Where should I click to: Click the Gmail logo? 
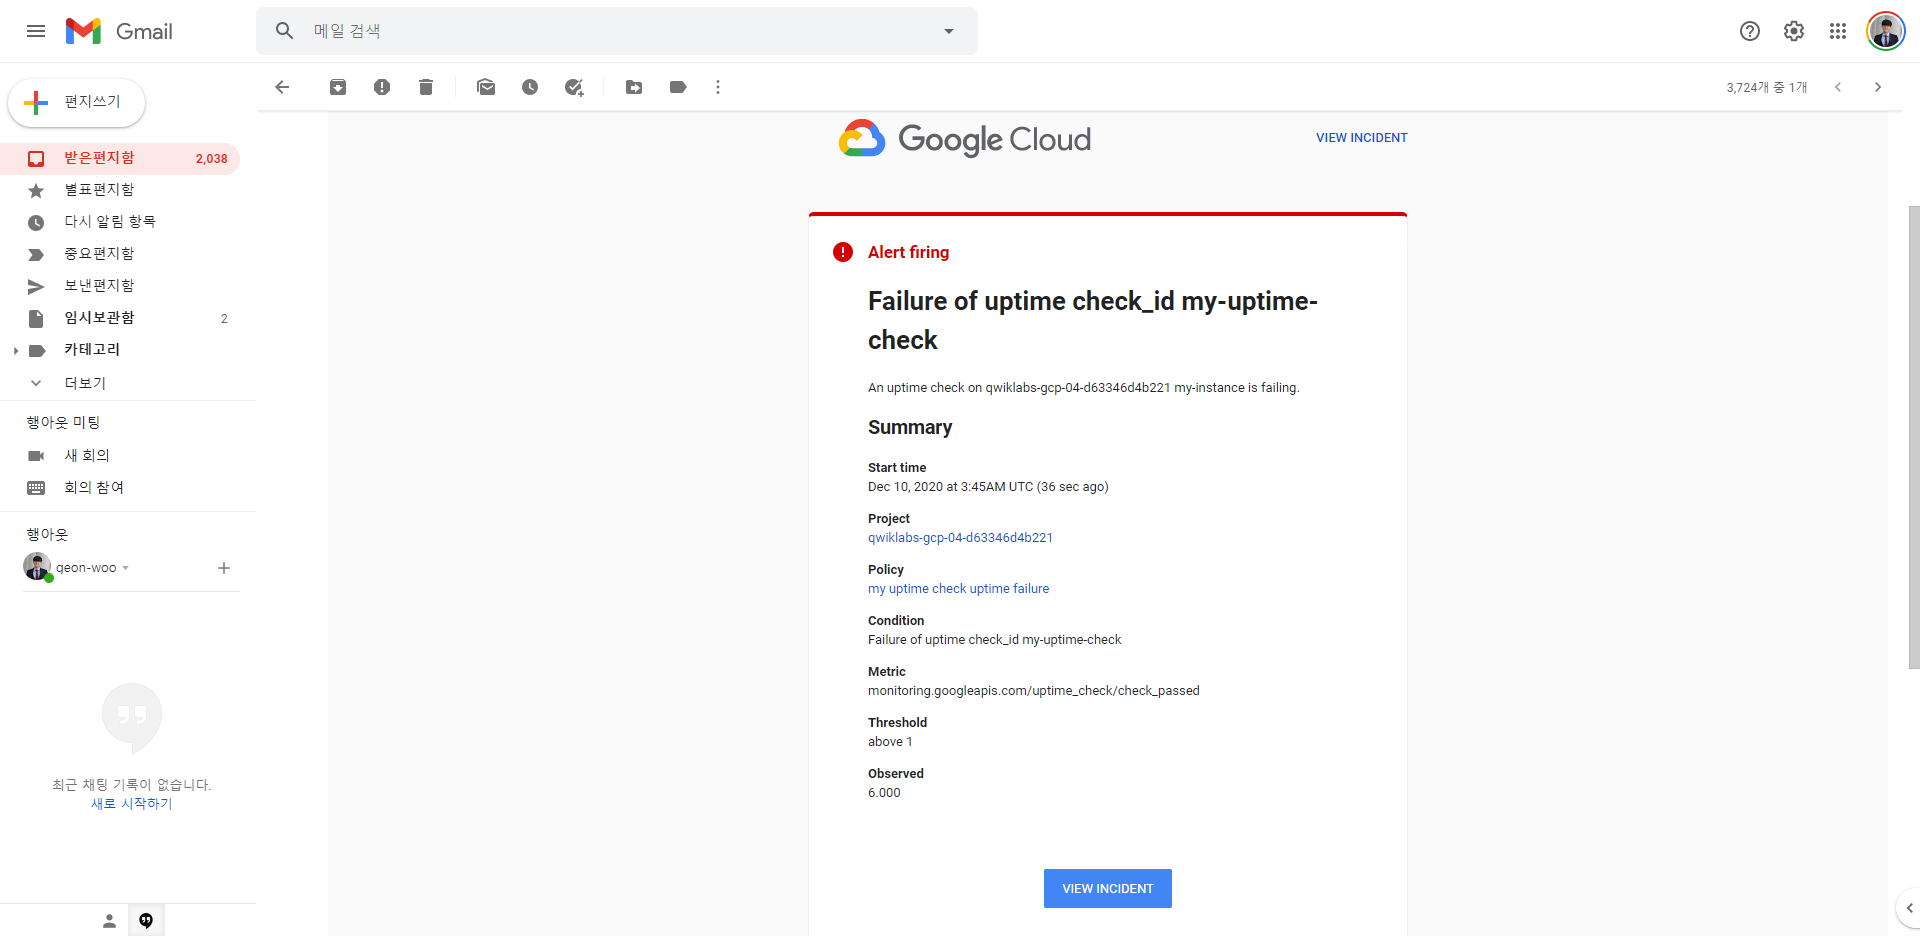point(119,31)
